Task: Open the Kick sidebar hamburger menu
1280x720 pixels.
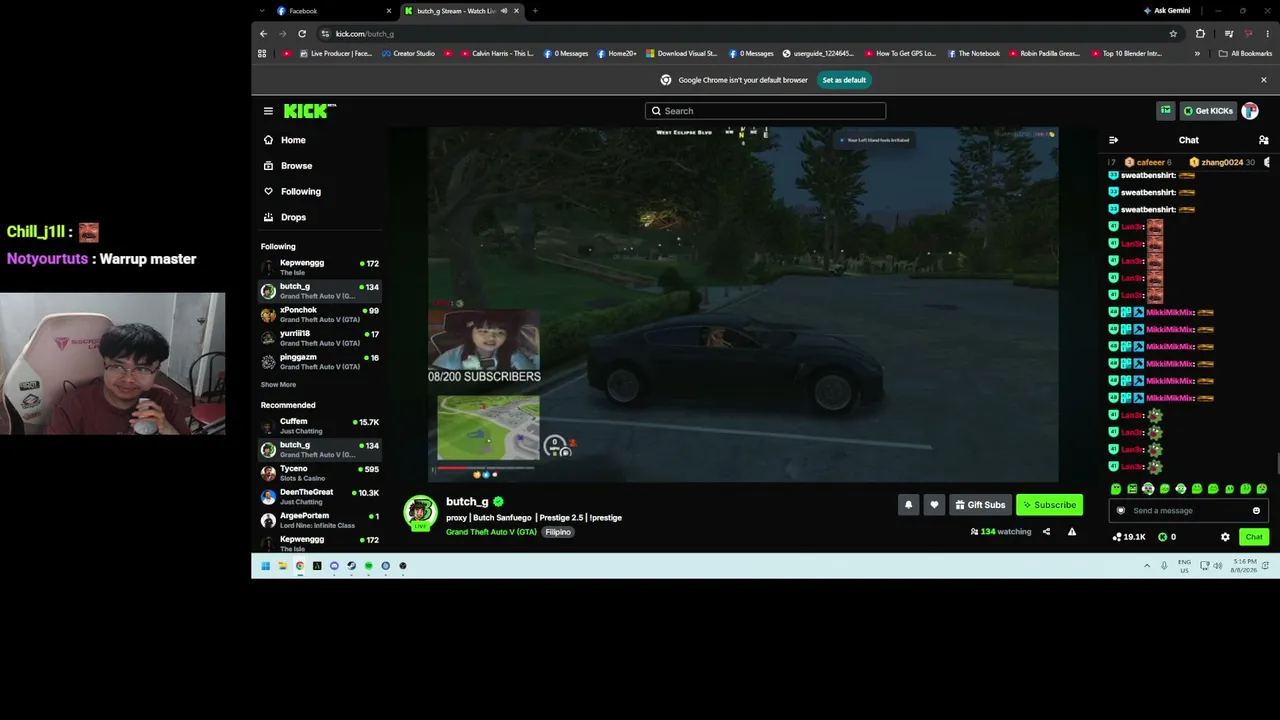Action: coord(268,111)
